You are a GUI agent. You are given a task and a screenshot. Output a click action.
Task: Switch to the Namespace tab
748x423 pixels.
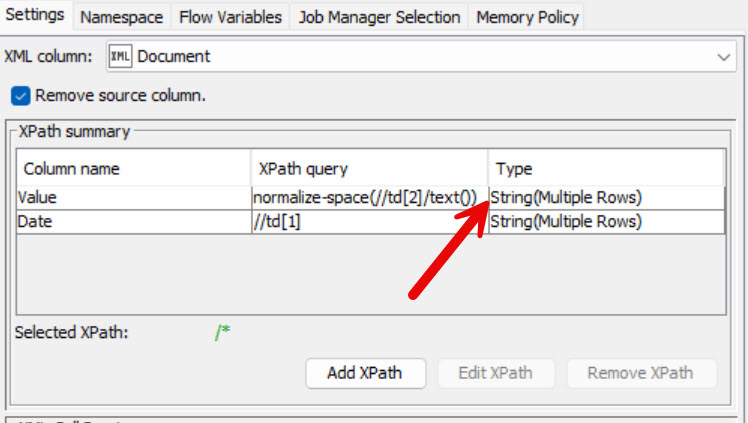(x=121, y=17)
